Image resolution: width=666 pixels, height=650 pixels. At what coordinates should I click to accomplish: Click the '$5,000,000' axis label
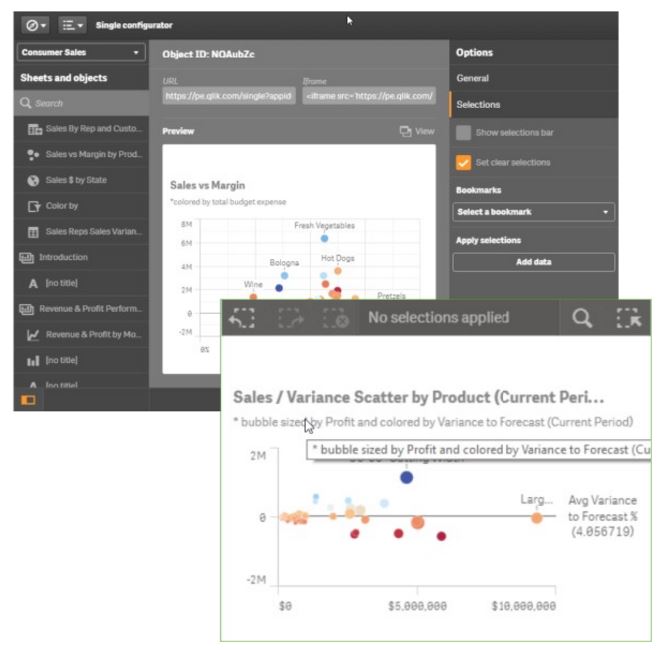(417, 606)
